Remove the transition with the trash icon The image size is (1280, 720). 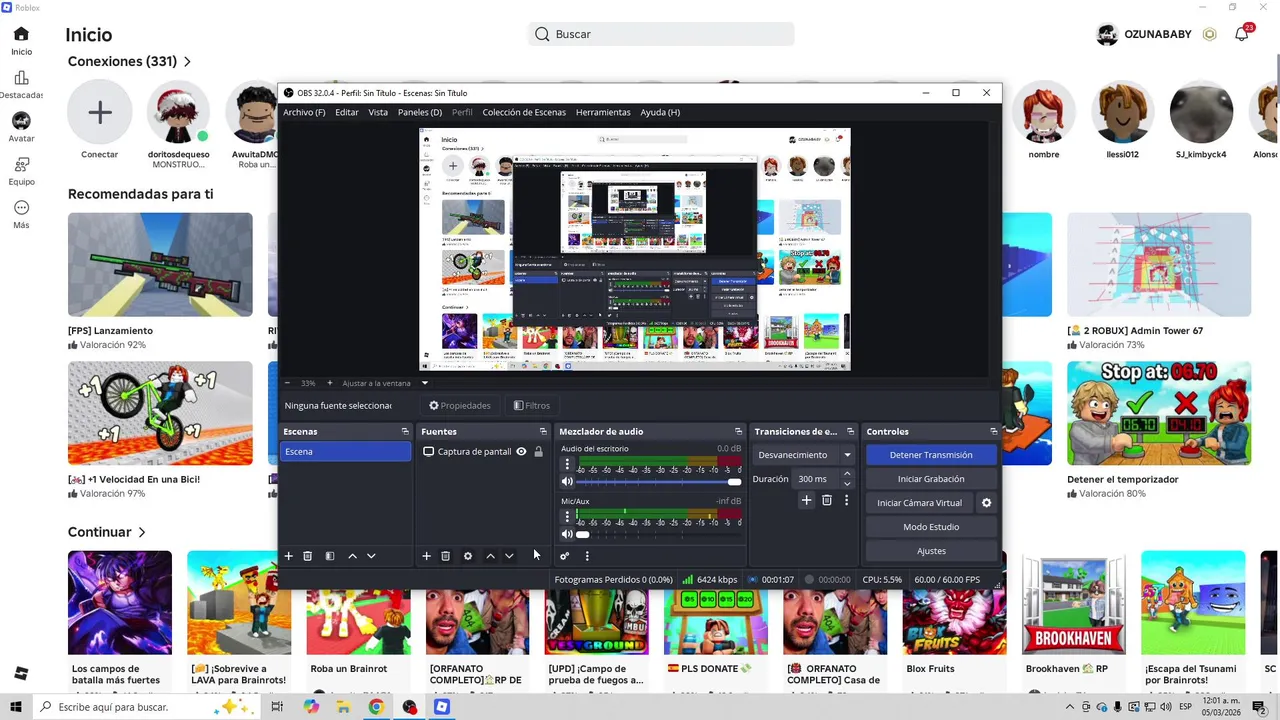point(827,500)
